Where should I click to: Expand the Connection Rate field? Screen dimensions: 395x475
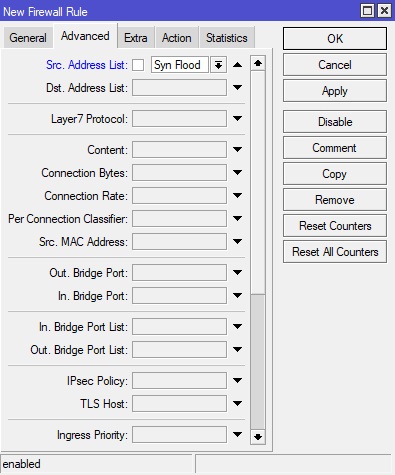(x=237, y=195)
